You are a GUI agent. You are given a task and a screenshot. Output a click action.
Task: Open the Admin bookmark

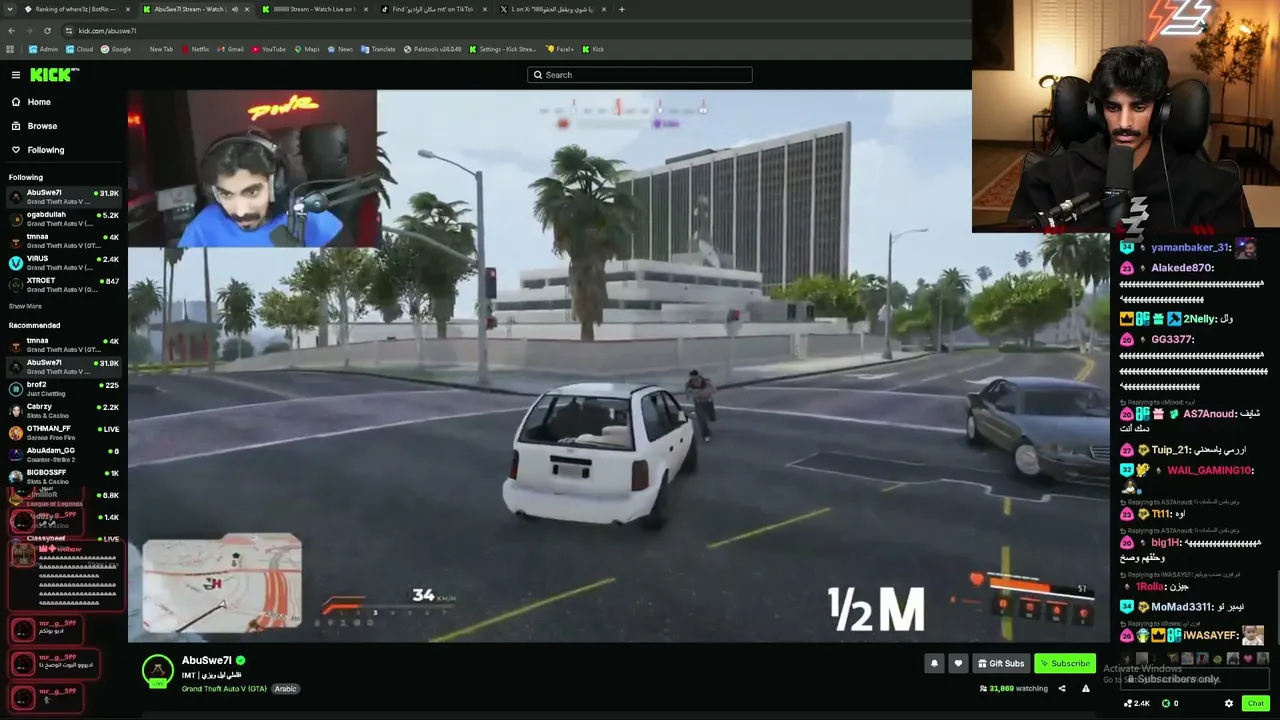(43, 49)
